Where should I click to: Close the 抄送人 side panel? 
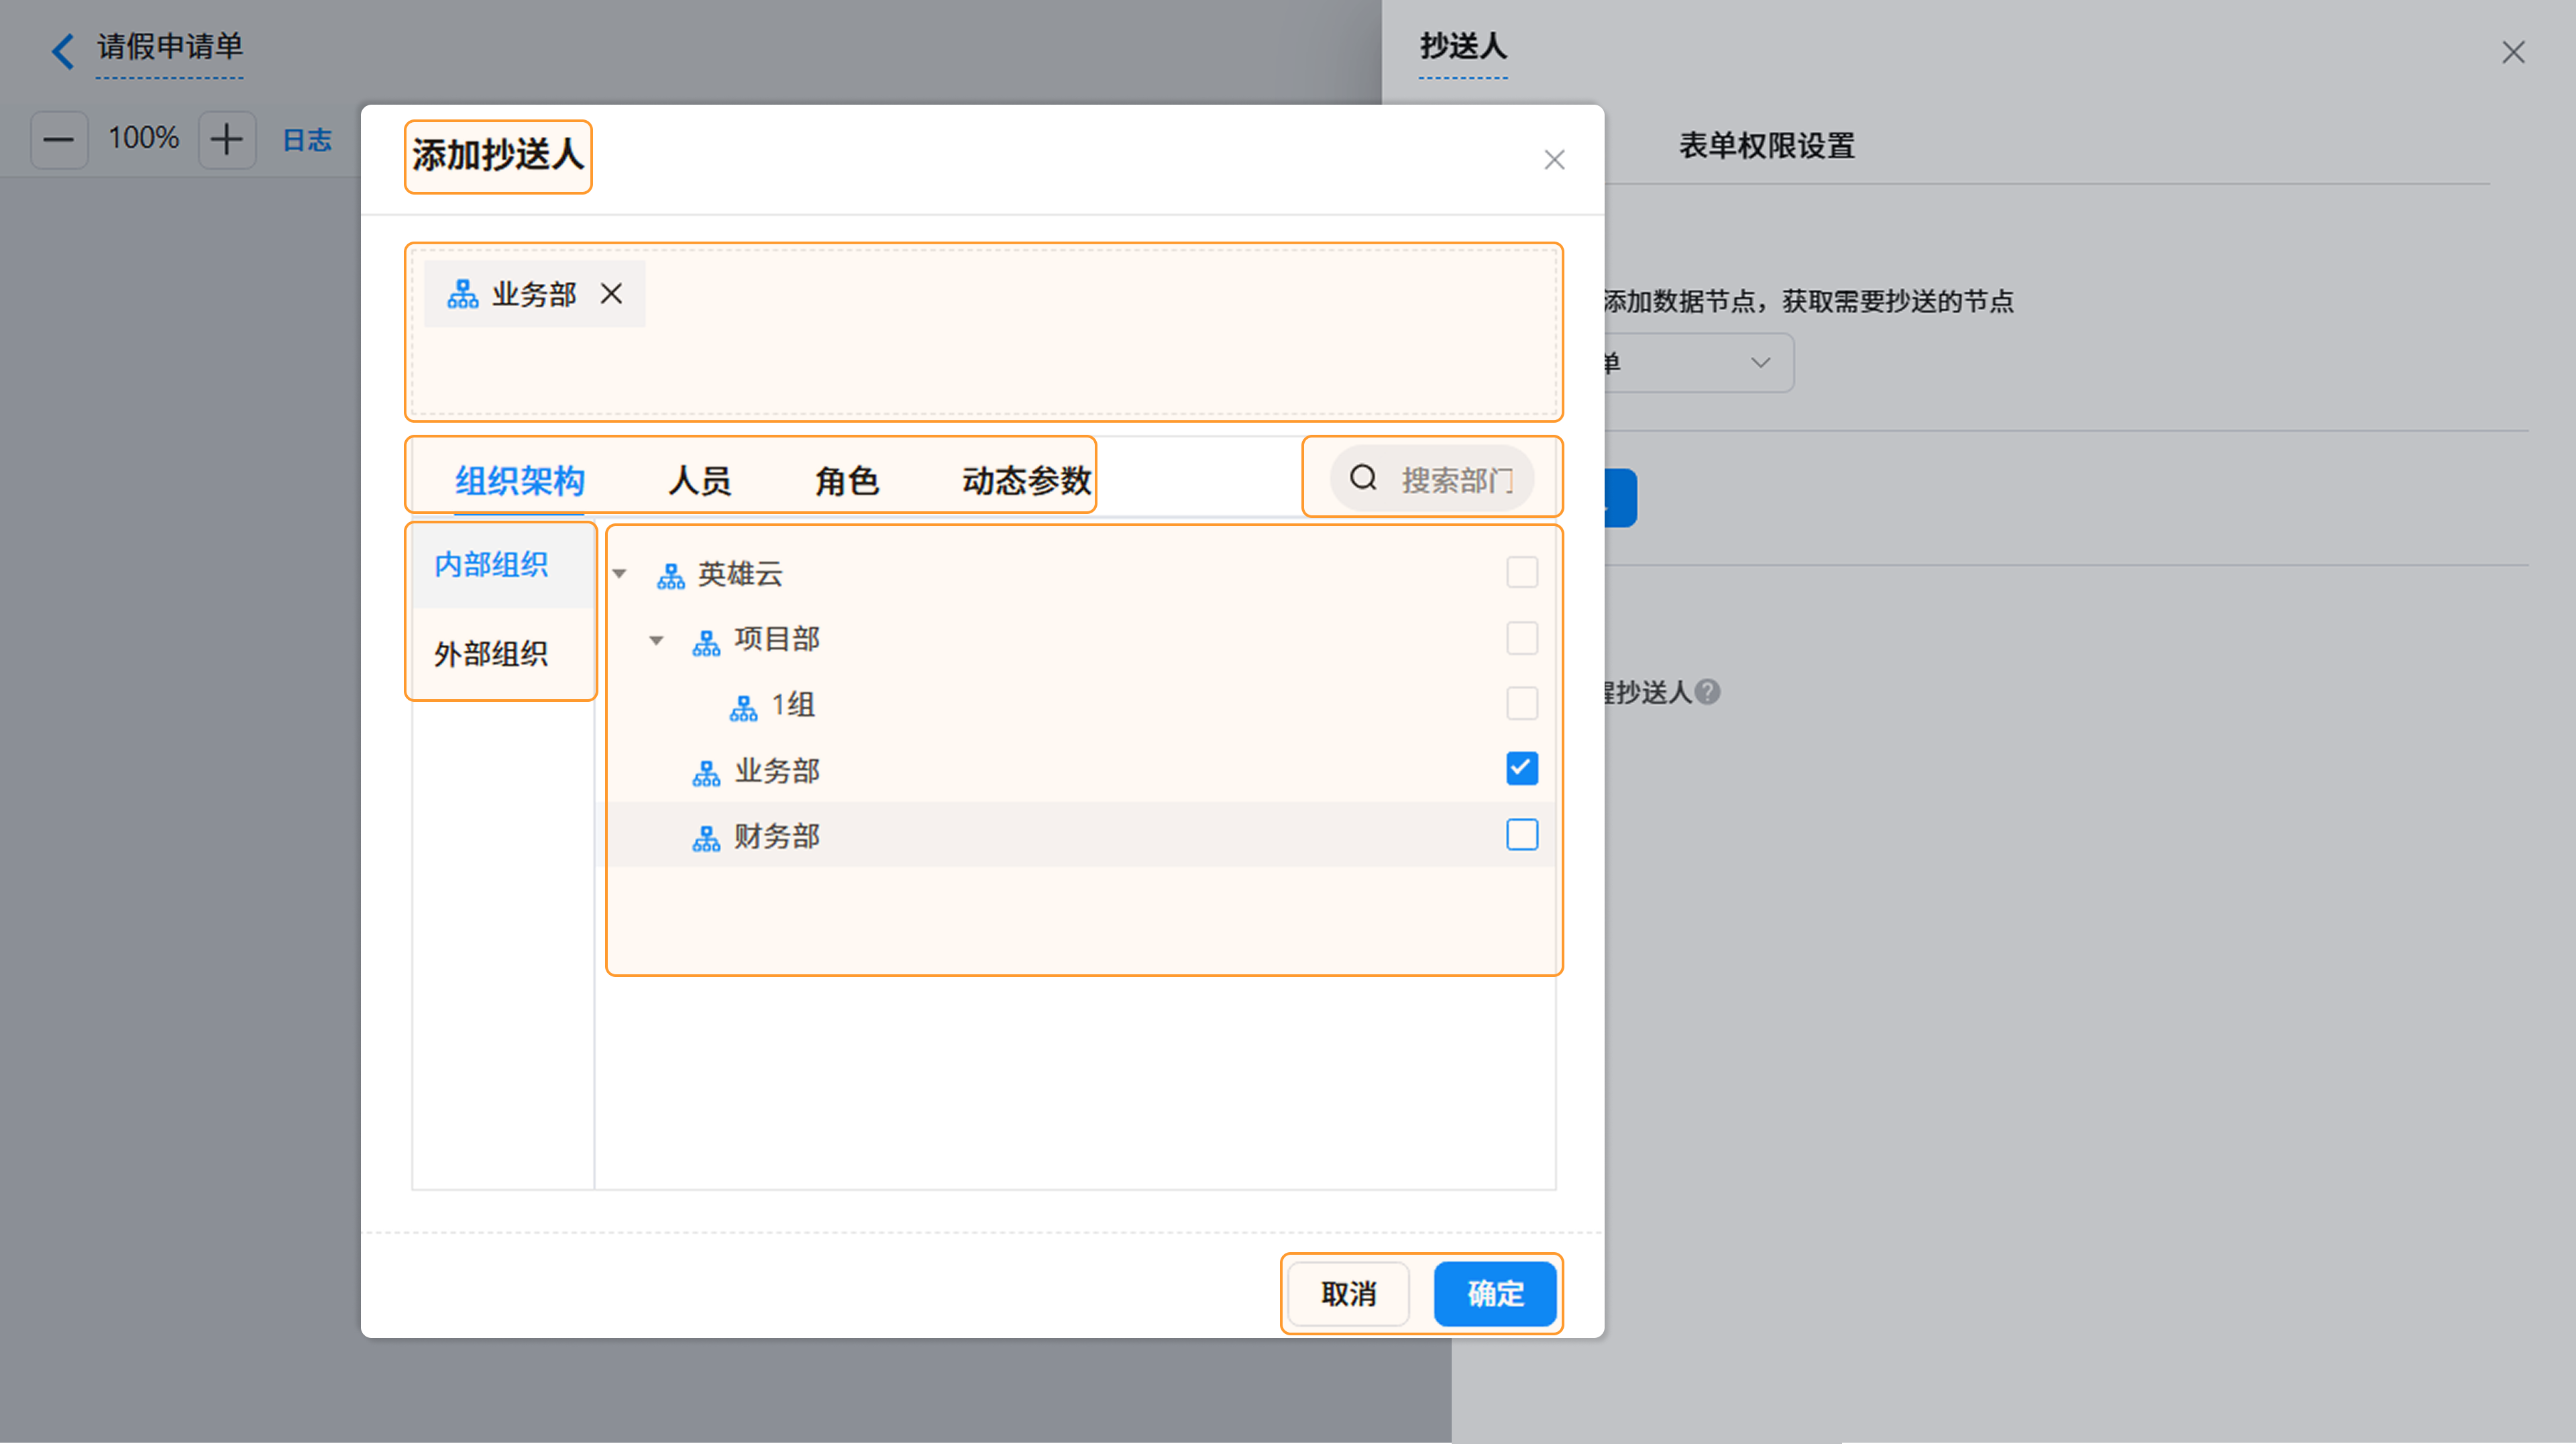pos(2513,52)
